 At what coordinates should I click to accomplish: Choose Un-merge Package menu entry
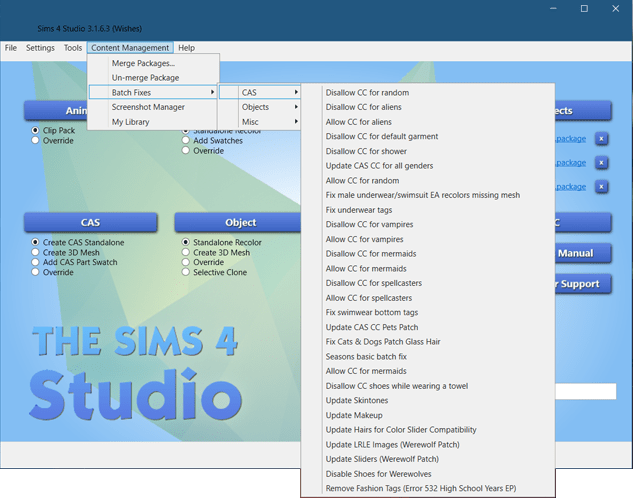point(153,77)
